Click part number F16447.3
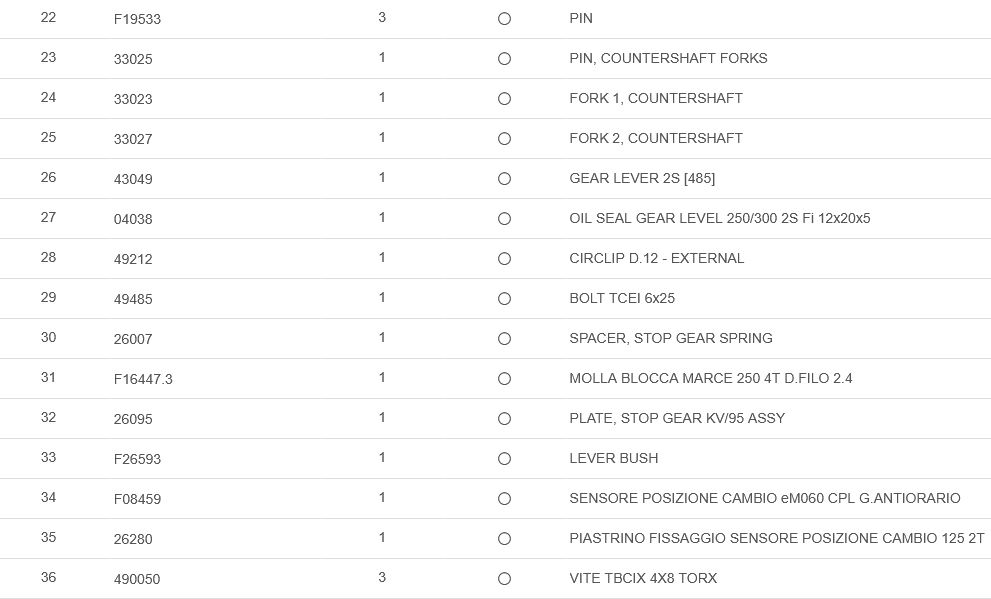Screen dimensions: 991x599 143,379
